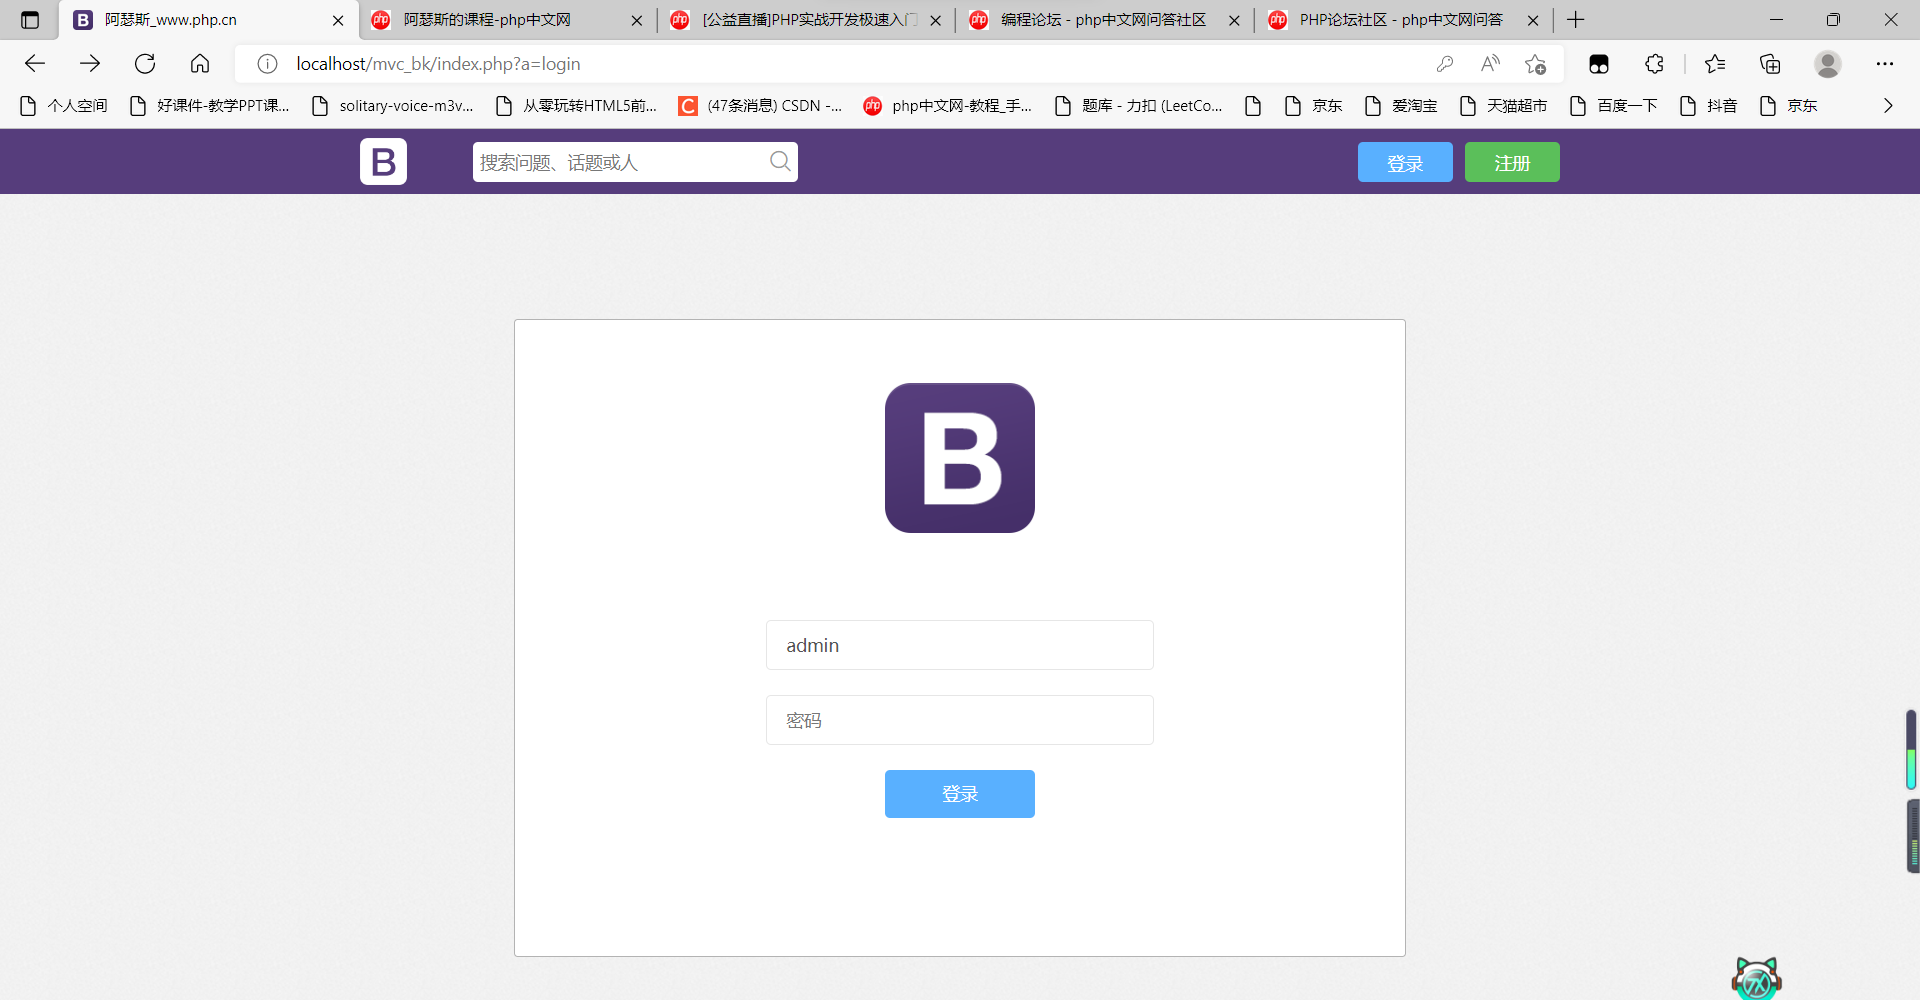Open 题库 - 力扣 (LeetCode) bookmark
Image resolution: width=1920 pixels, height=1000 pixels.
tap(1138, 106)
